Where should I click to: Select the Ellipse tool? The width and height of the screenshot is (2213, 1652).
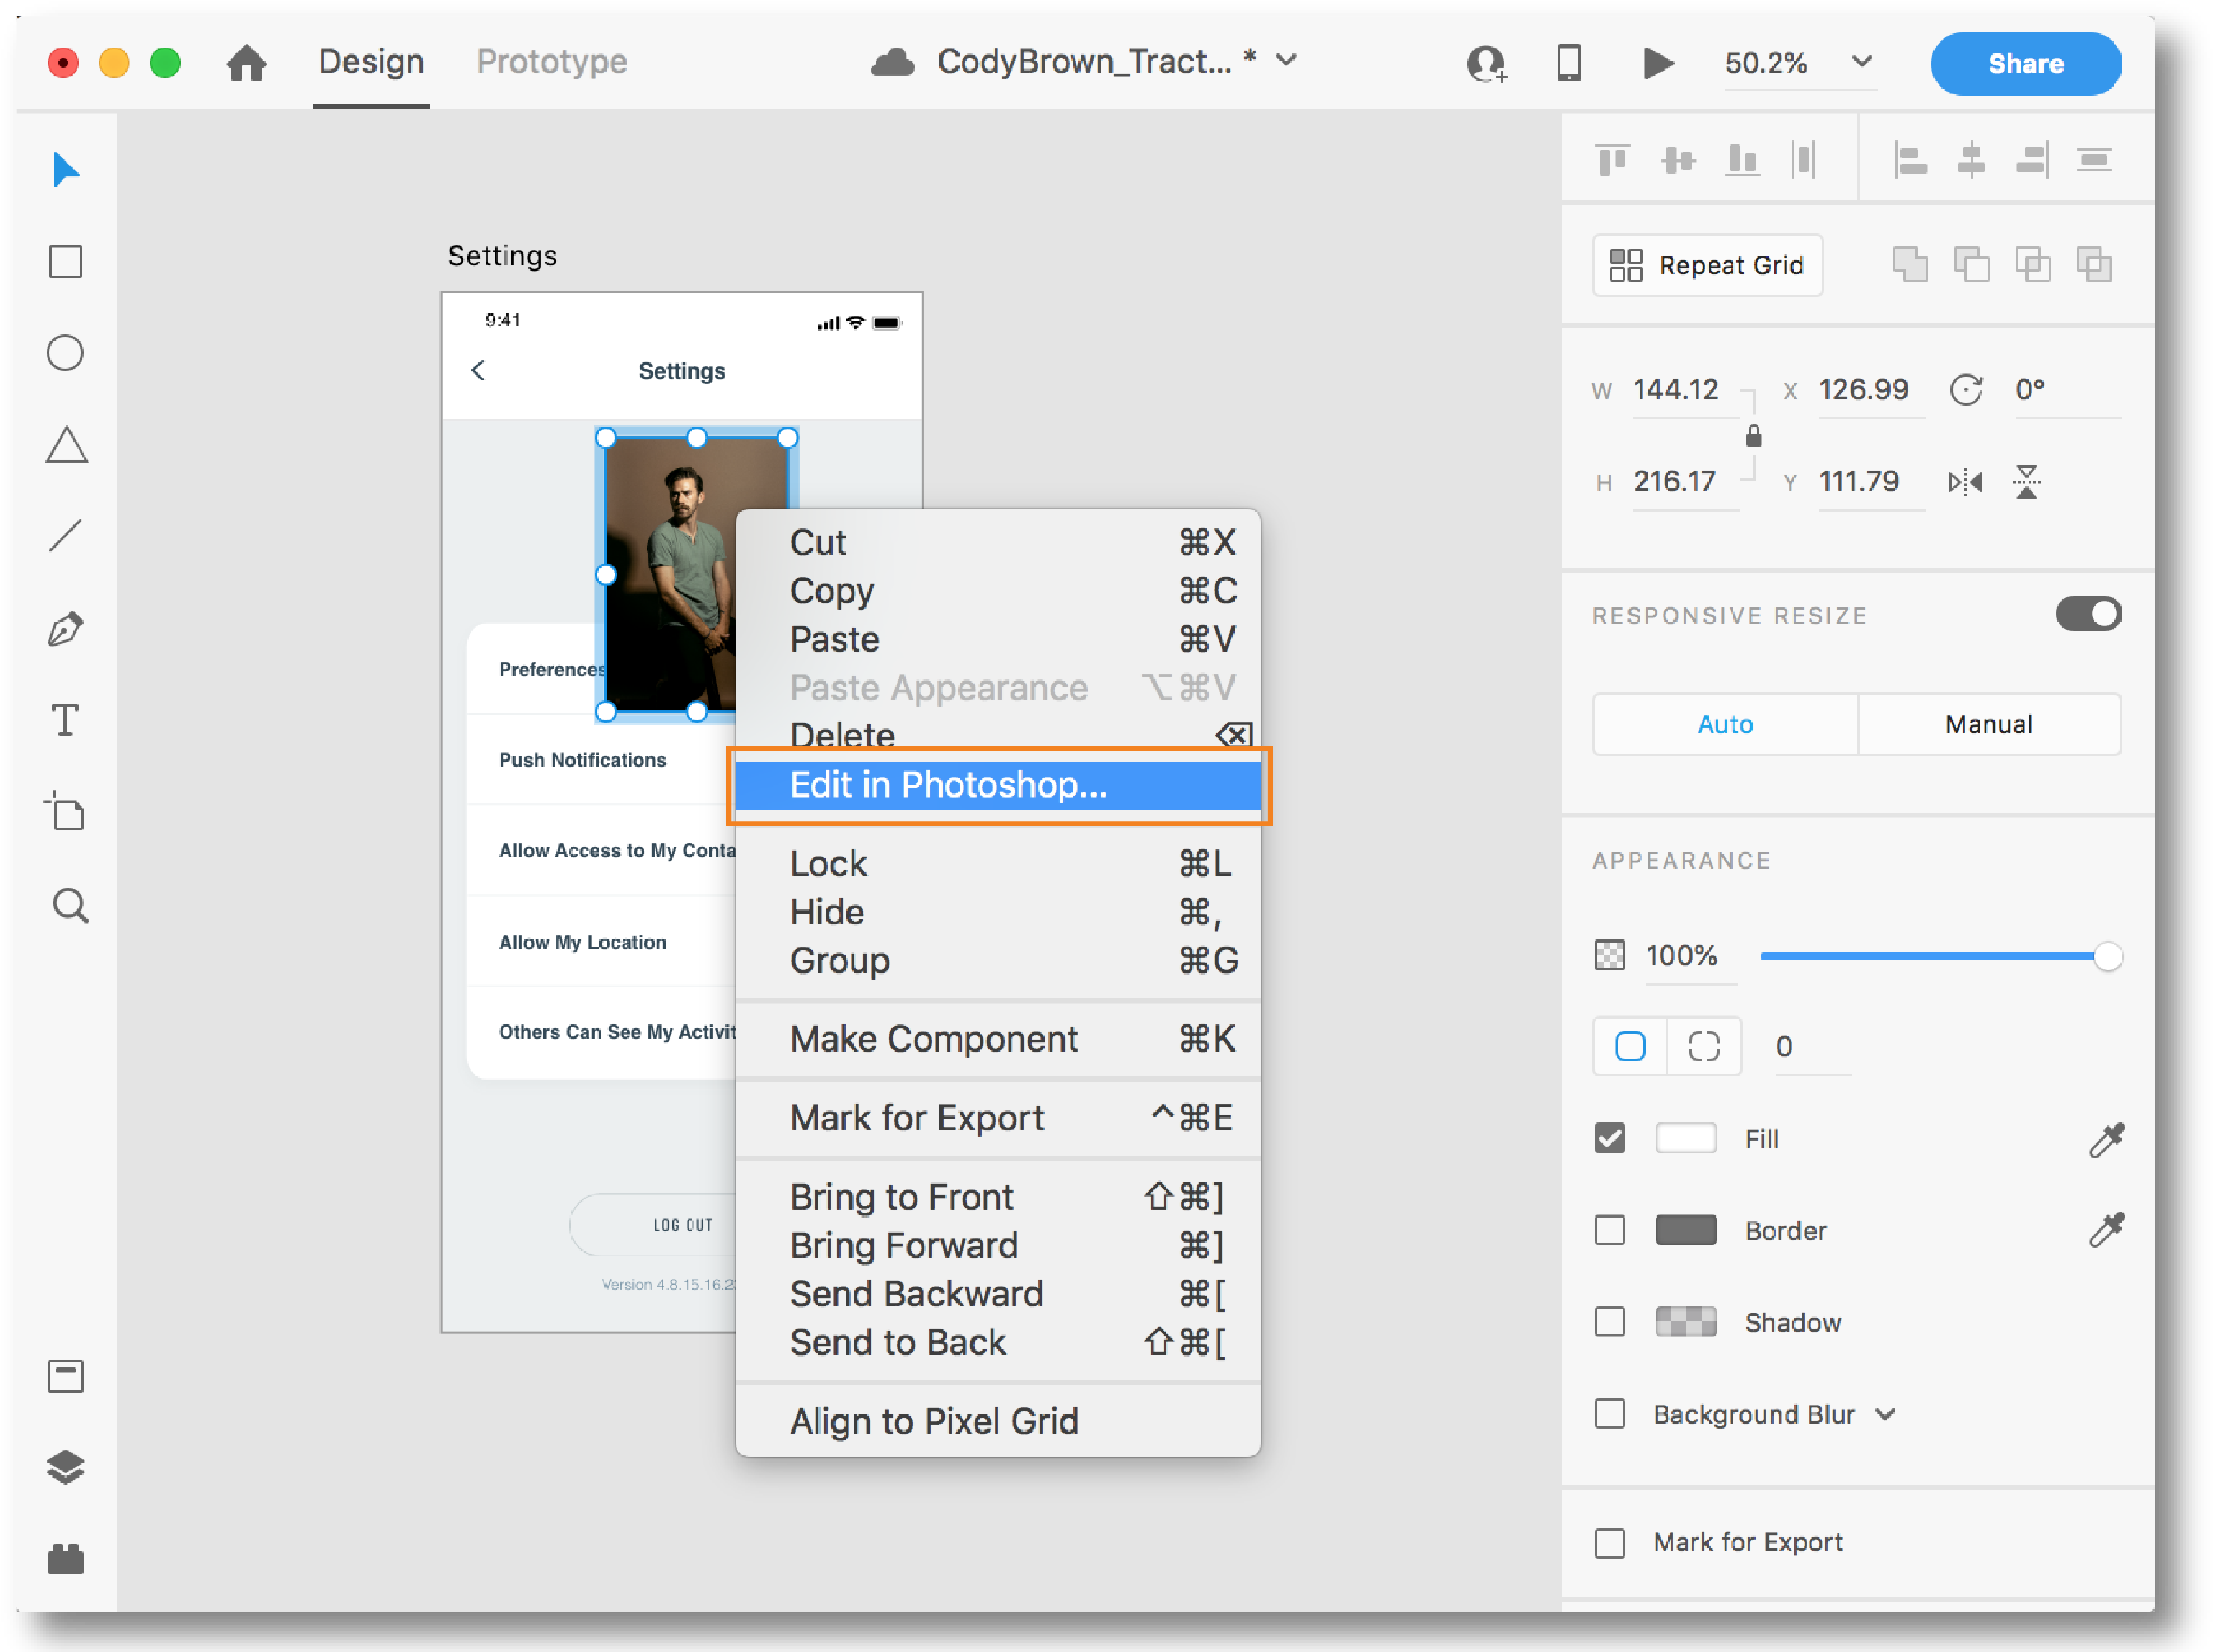pos(66,353)
